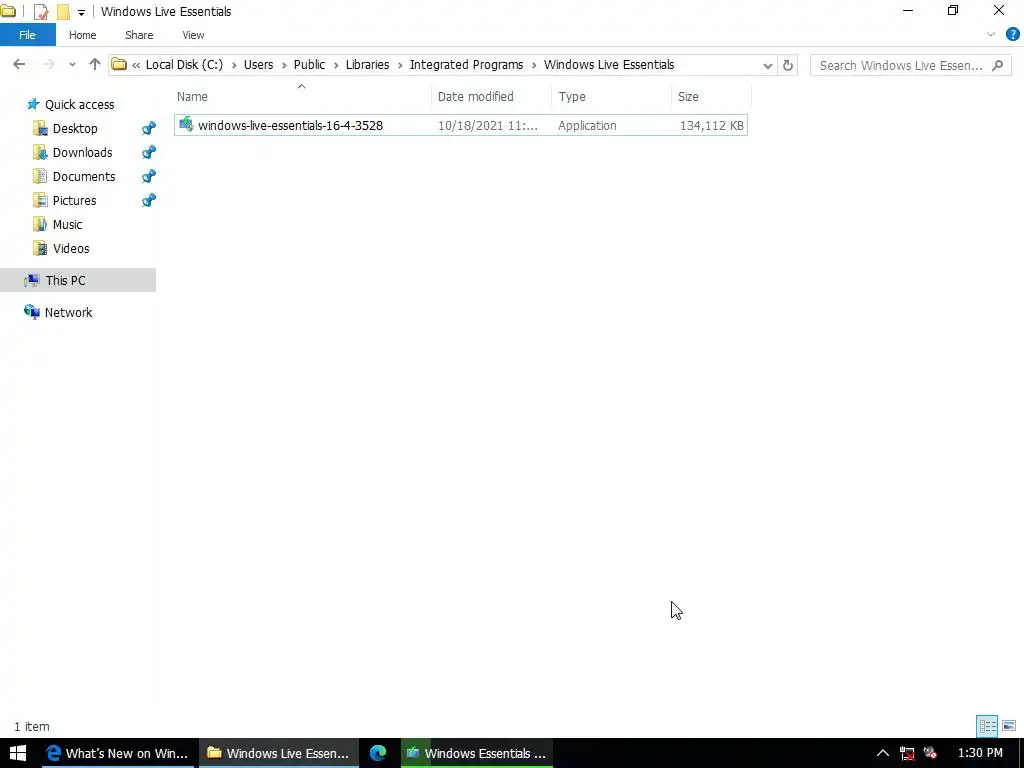Image resolution: width=1024 pixels, height=768 pixels.
Task: Click the Application type cell
Action: pyautogui.click(x=587, y=125)
